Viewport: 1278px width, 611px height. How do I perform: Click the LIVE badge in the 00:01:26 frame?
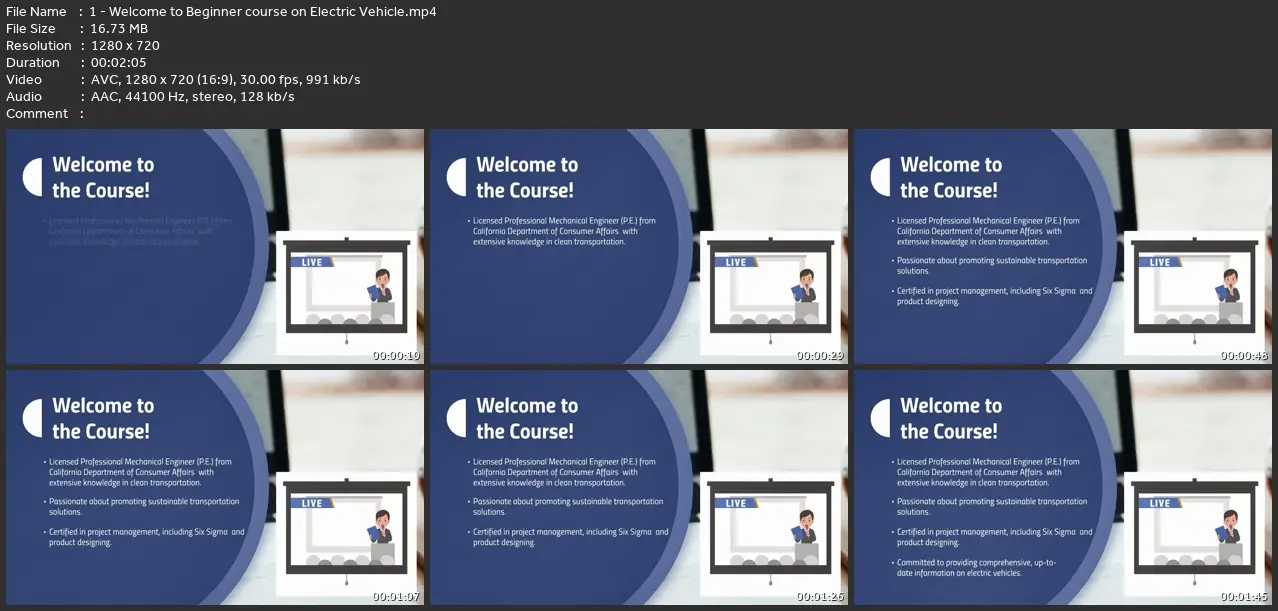click(x=736, y=503)
